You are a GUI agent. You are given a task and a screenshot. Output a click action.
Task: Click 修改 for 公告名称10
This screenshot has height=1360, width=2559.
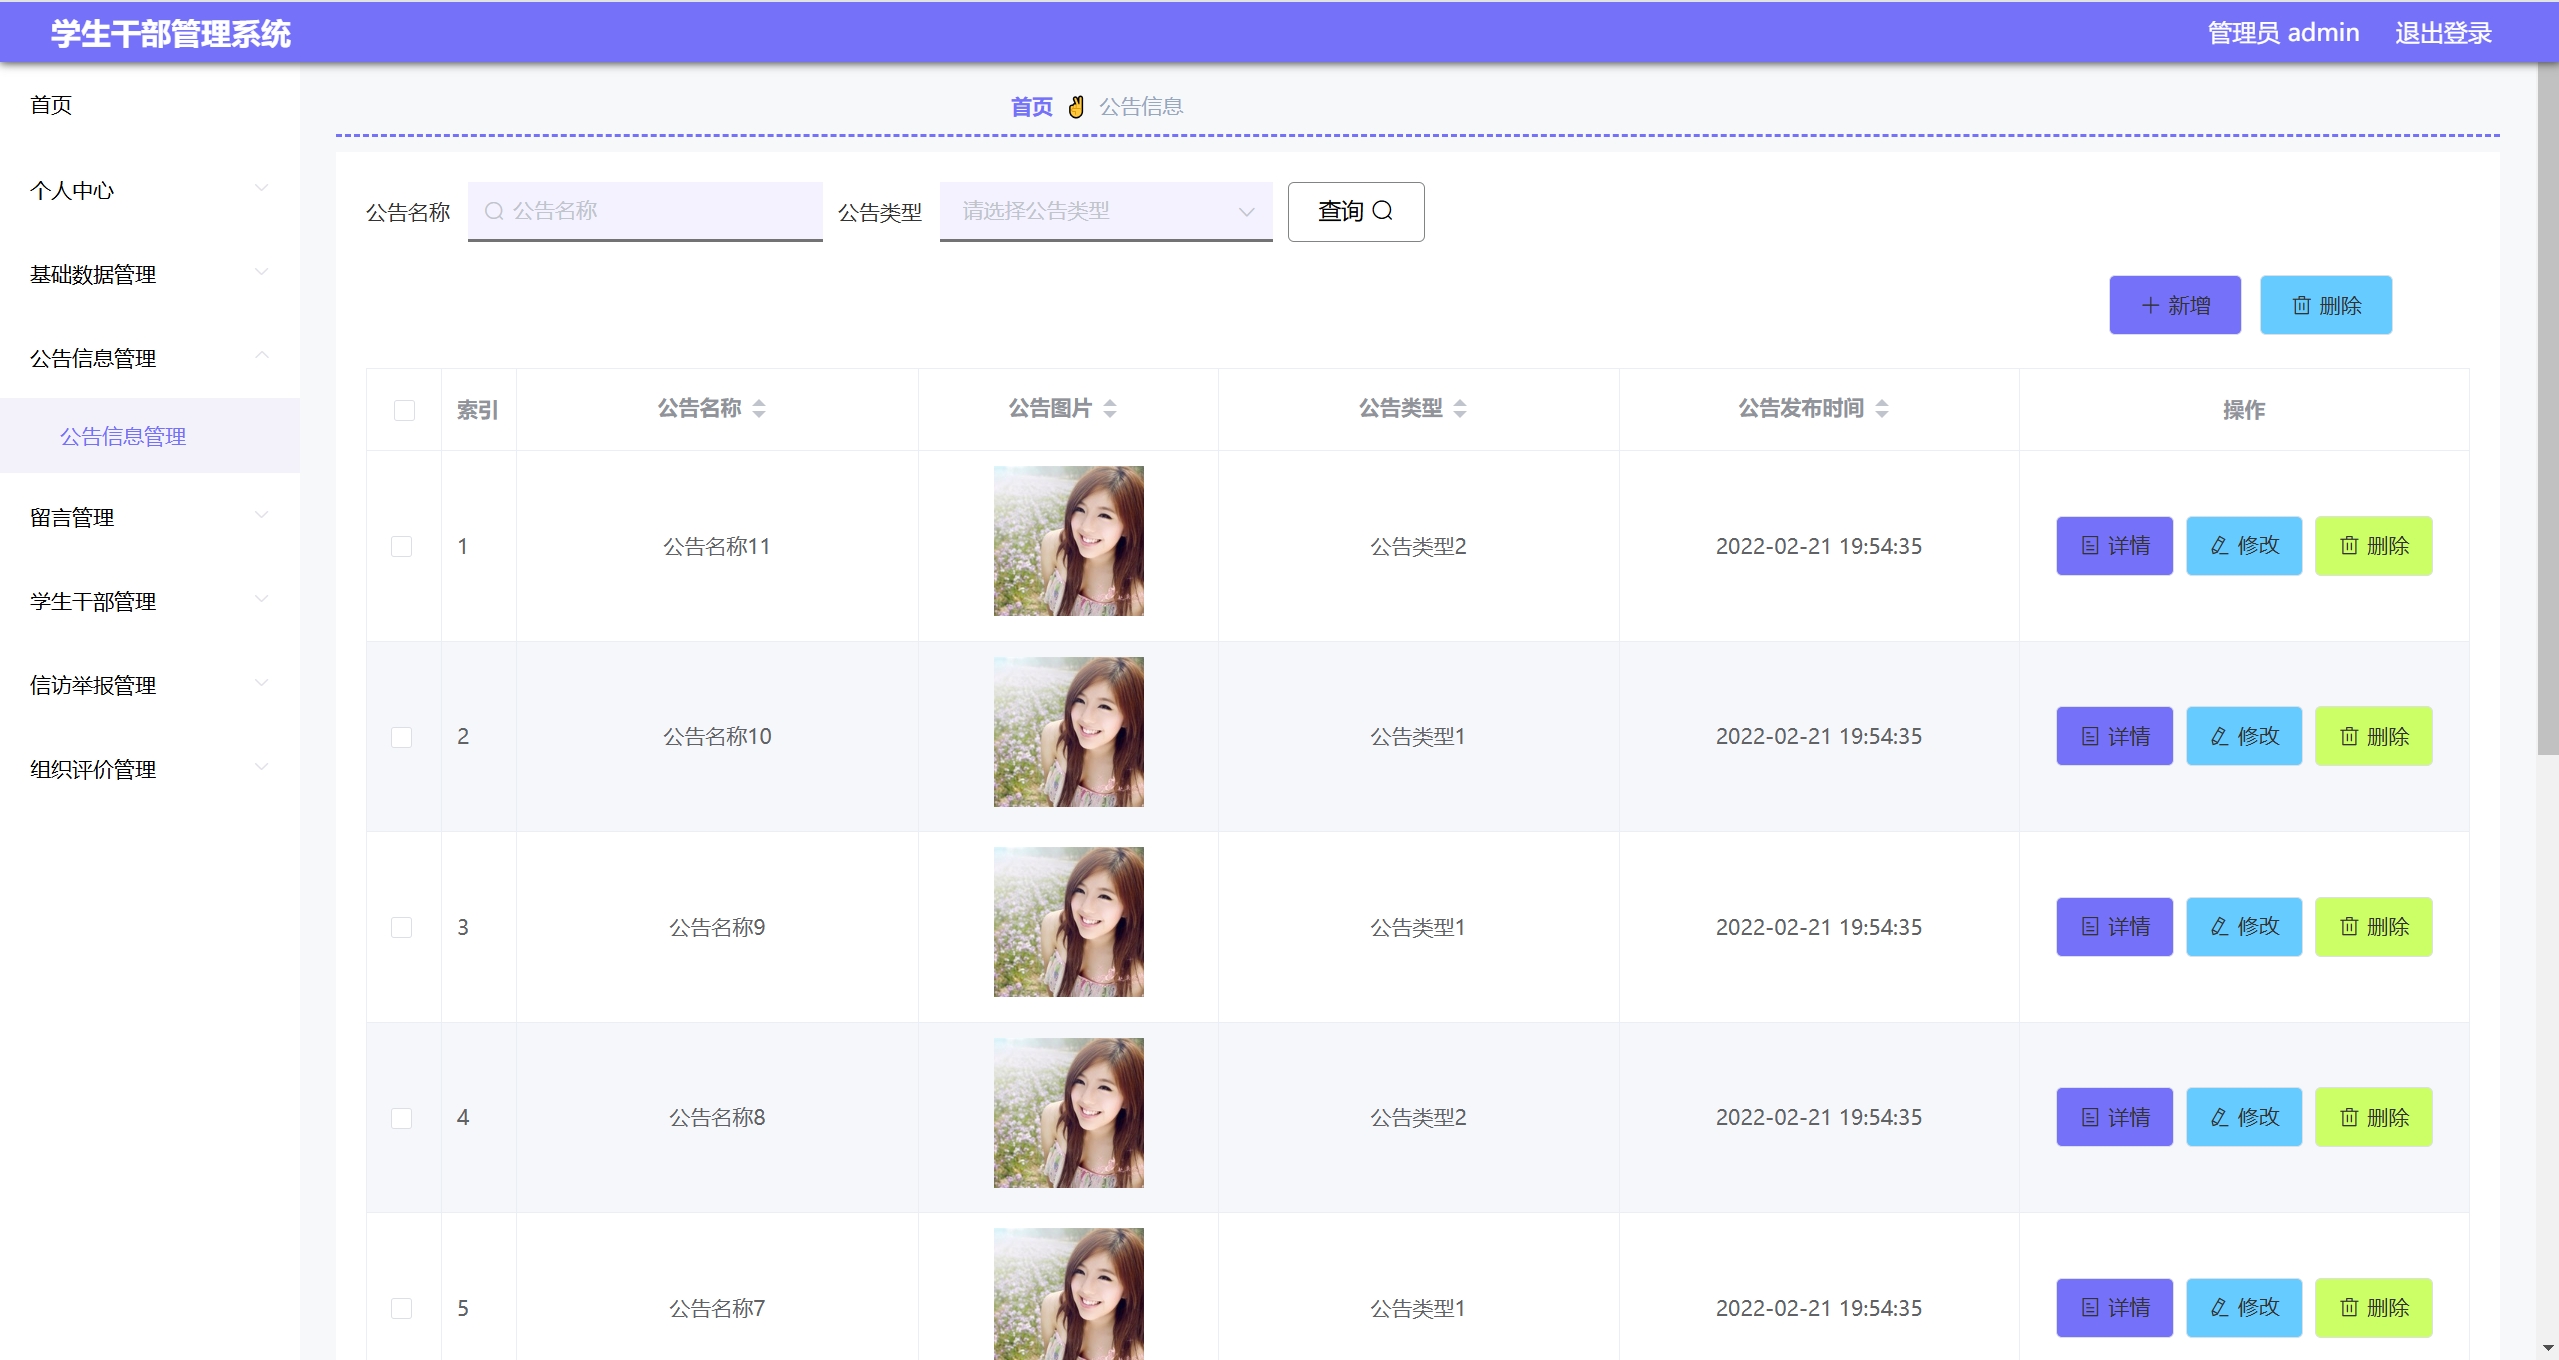click(x=2244, y=736)
